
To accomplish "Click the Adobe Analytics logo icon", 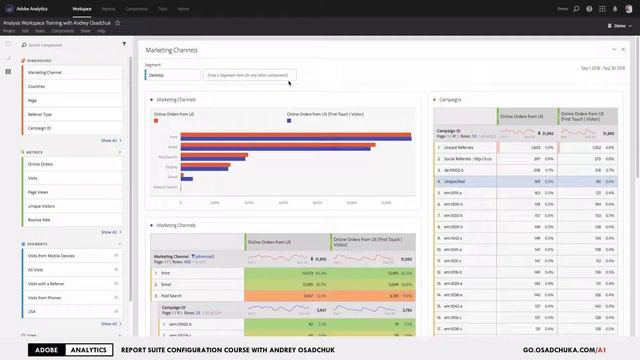I will click(x=9, y=9).
